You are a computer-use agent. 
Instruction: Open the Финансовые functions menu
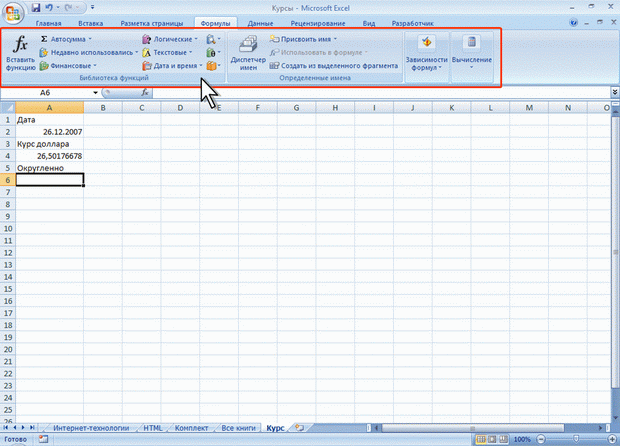(x=68, y=66)
